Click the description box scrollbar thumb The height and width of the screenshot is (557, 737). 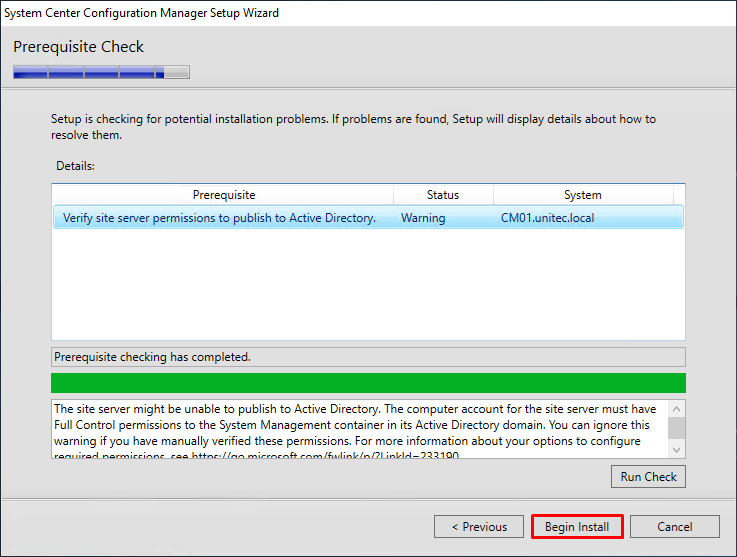676,428
